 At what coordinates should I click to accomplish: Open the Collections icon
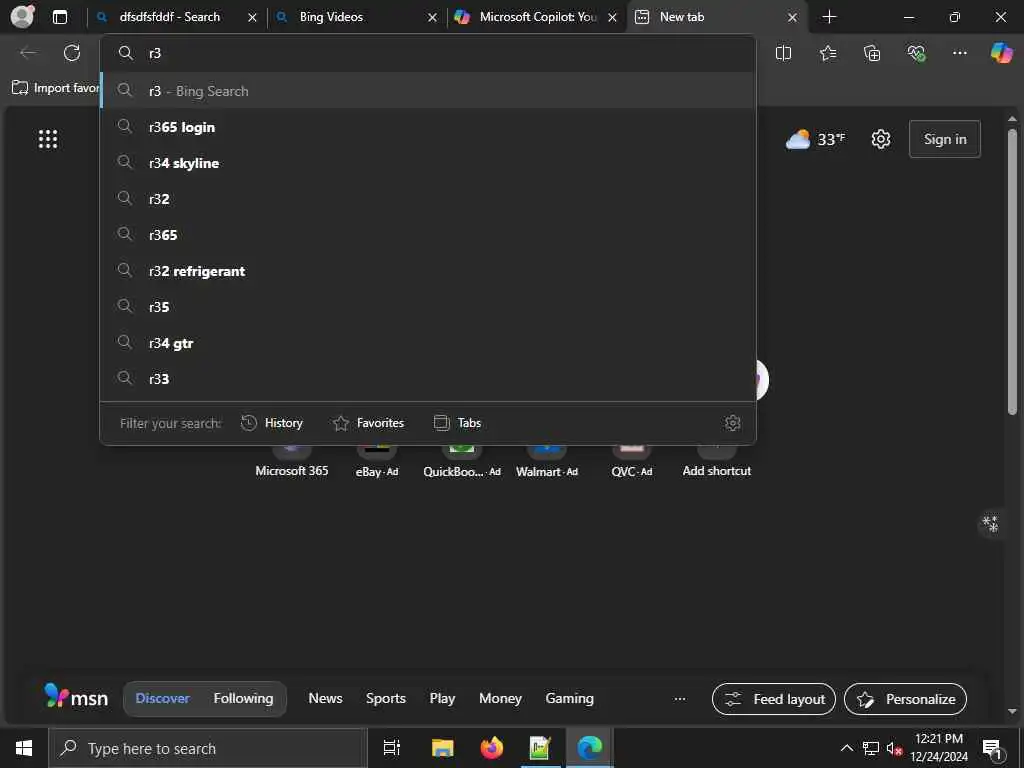click(x=872, y=53)
